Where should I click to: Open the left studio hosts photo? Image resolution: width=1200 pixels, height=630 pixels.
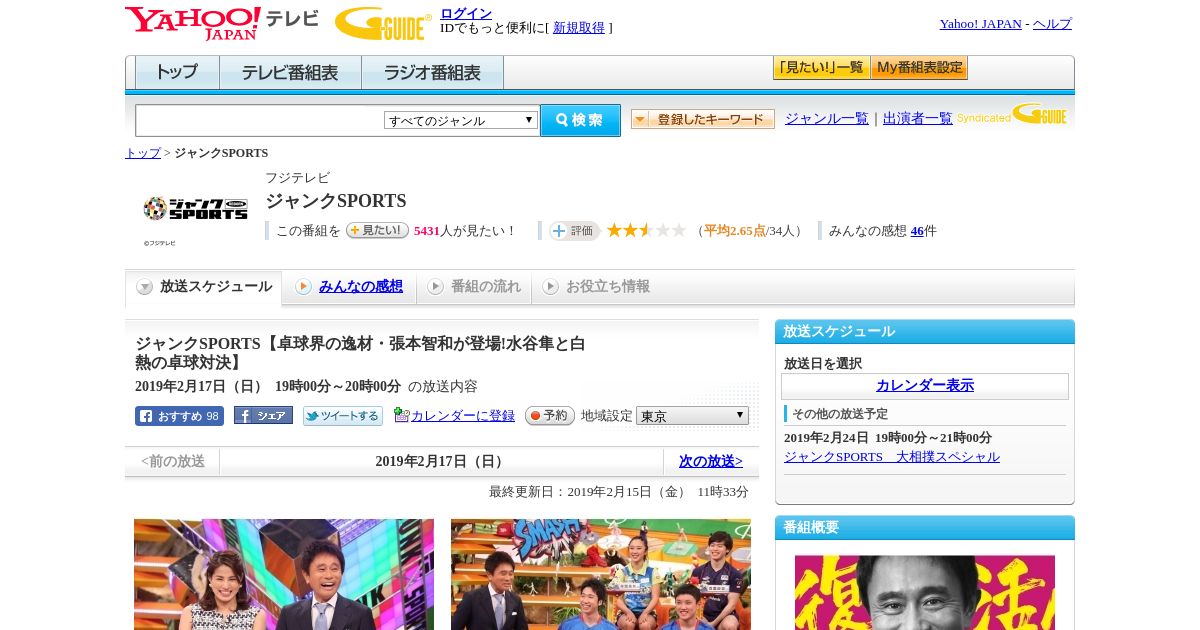point(284,574)
